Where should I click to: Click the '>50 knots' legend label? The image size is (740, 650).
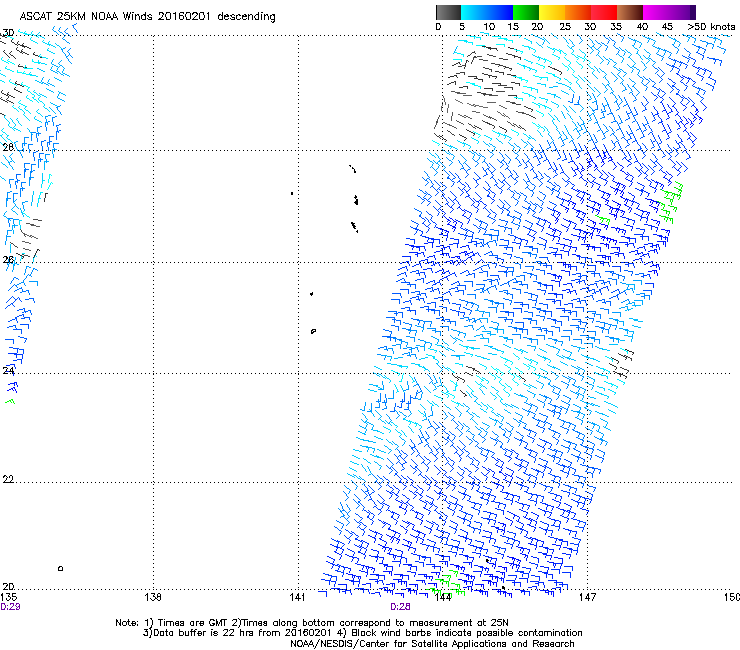(x=711, y=27)
